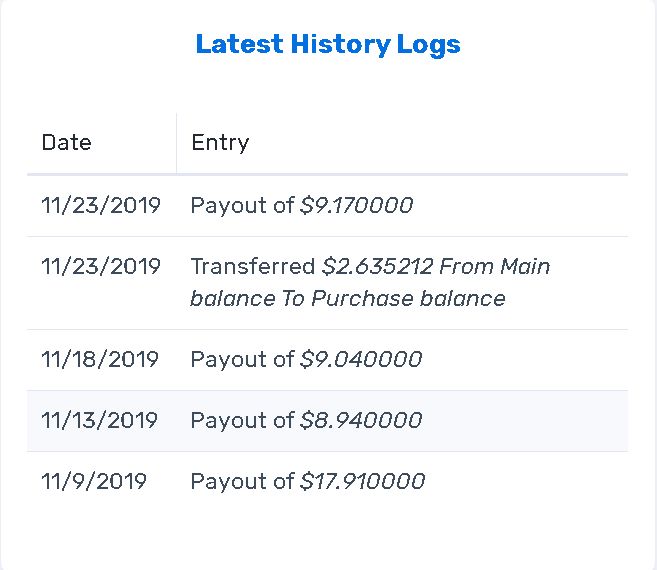
Task: Click the Payout of $17.910000 entry
Action: point(308,481)
